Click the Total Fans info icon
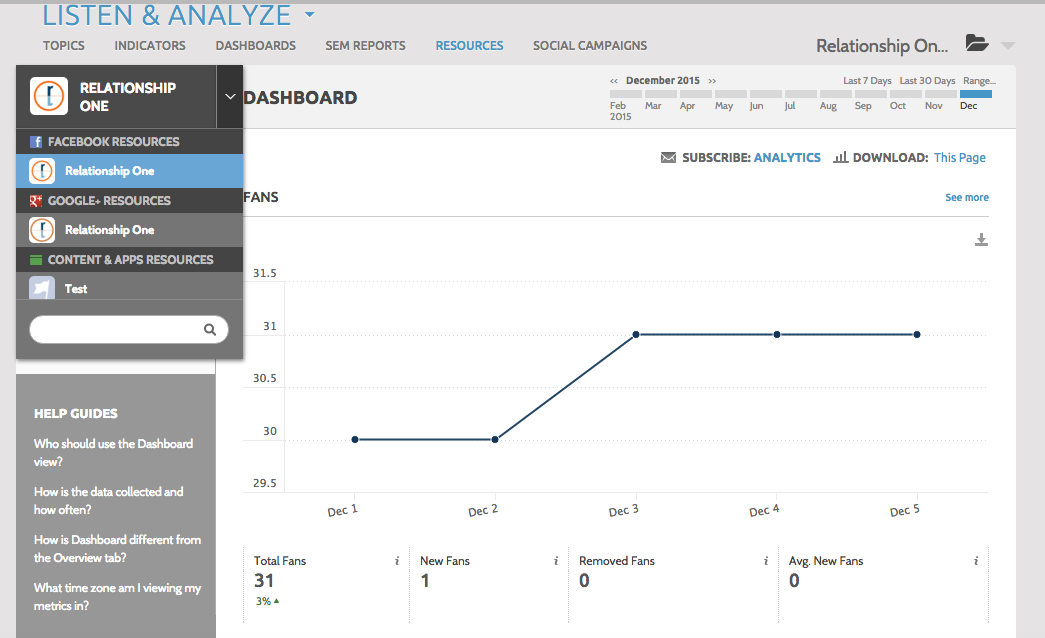The height and width of the screenshot is (638, 1045). tap(397, 562)
